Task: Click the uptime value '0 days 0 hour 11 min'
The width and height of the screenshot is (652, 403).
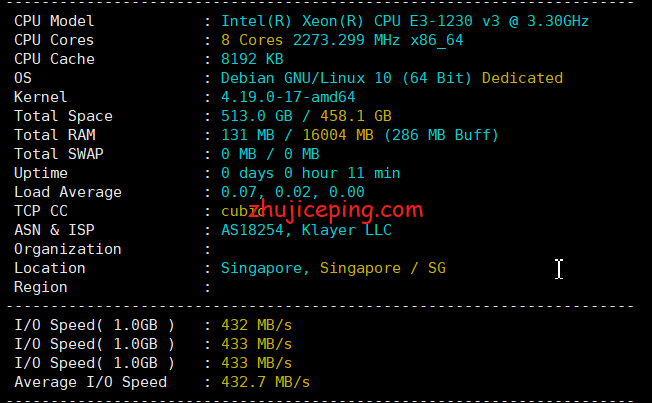Action: 310,173
